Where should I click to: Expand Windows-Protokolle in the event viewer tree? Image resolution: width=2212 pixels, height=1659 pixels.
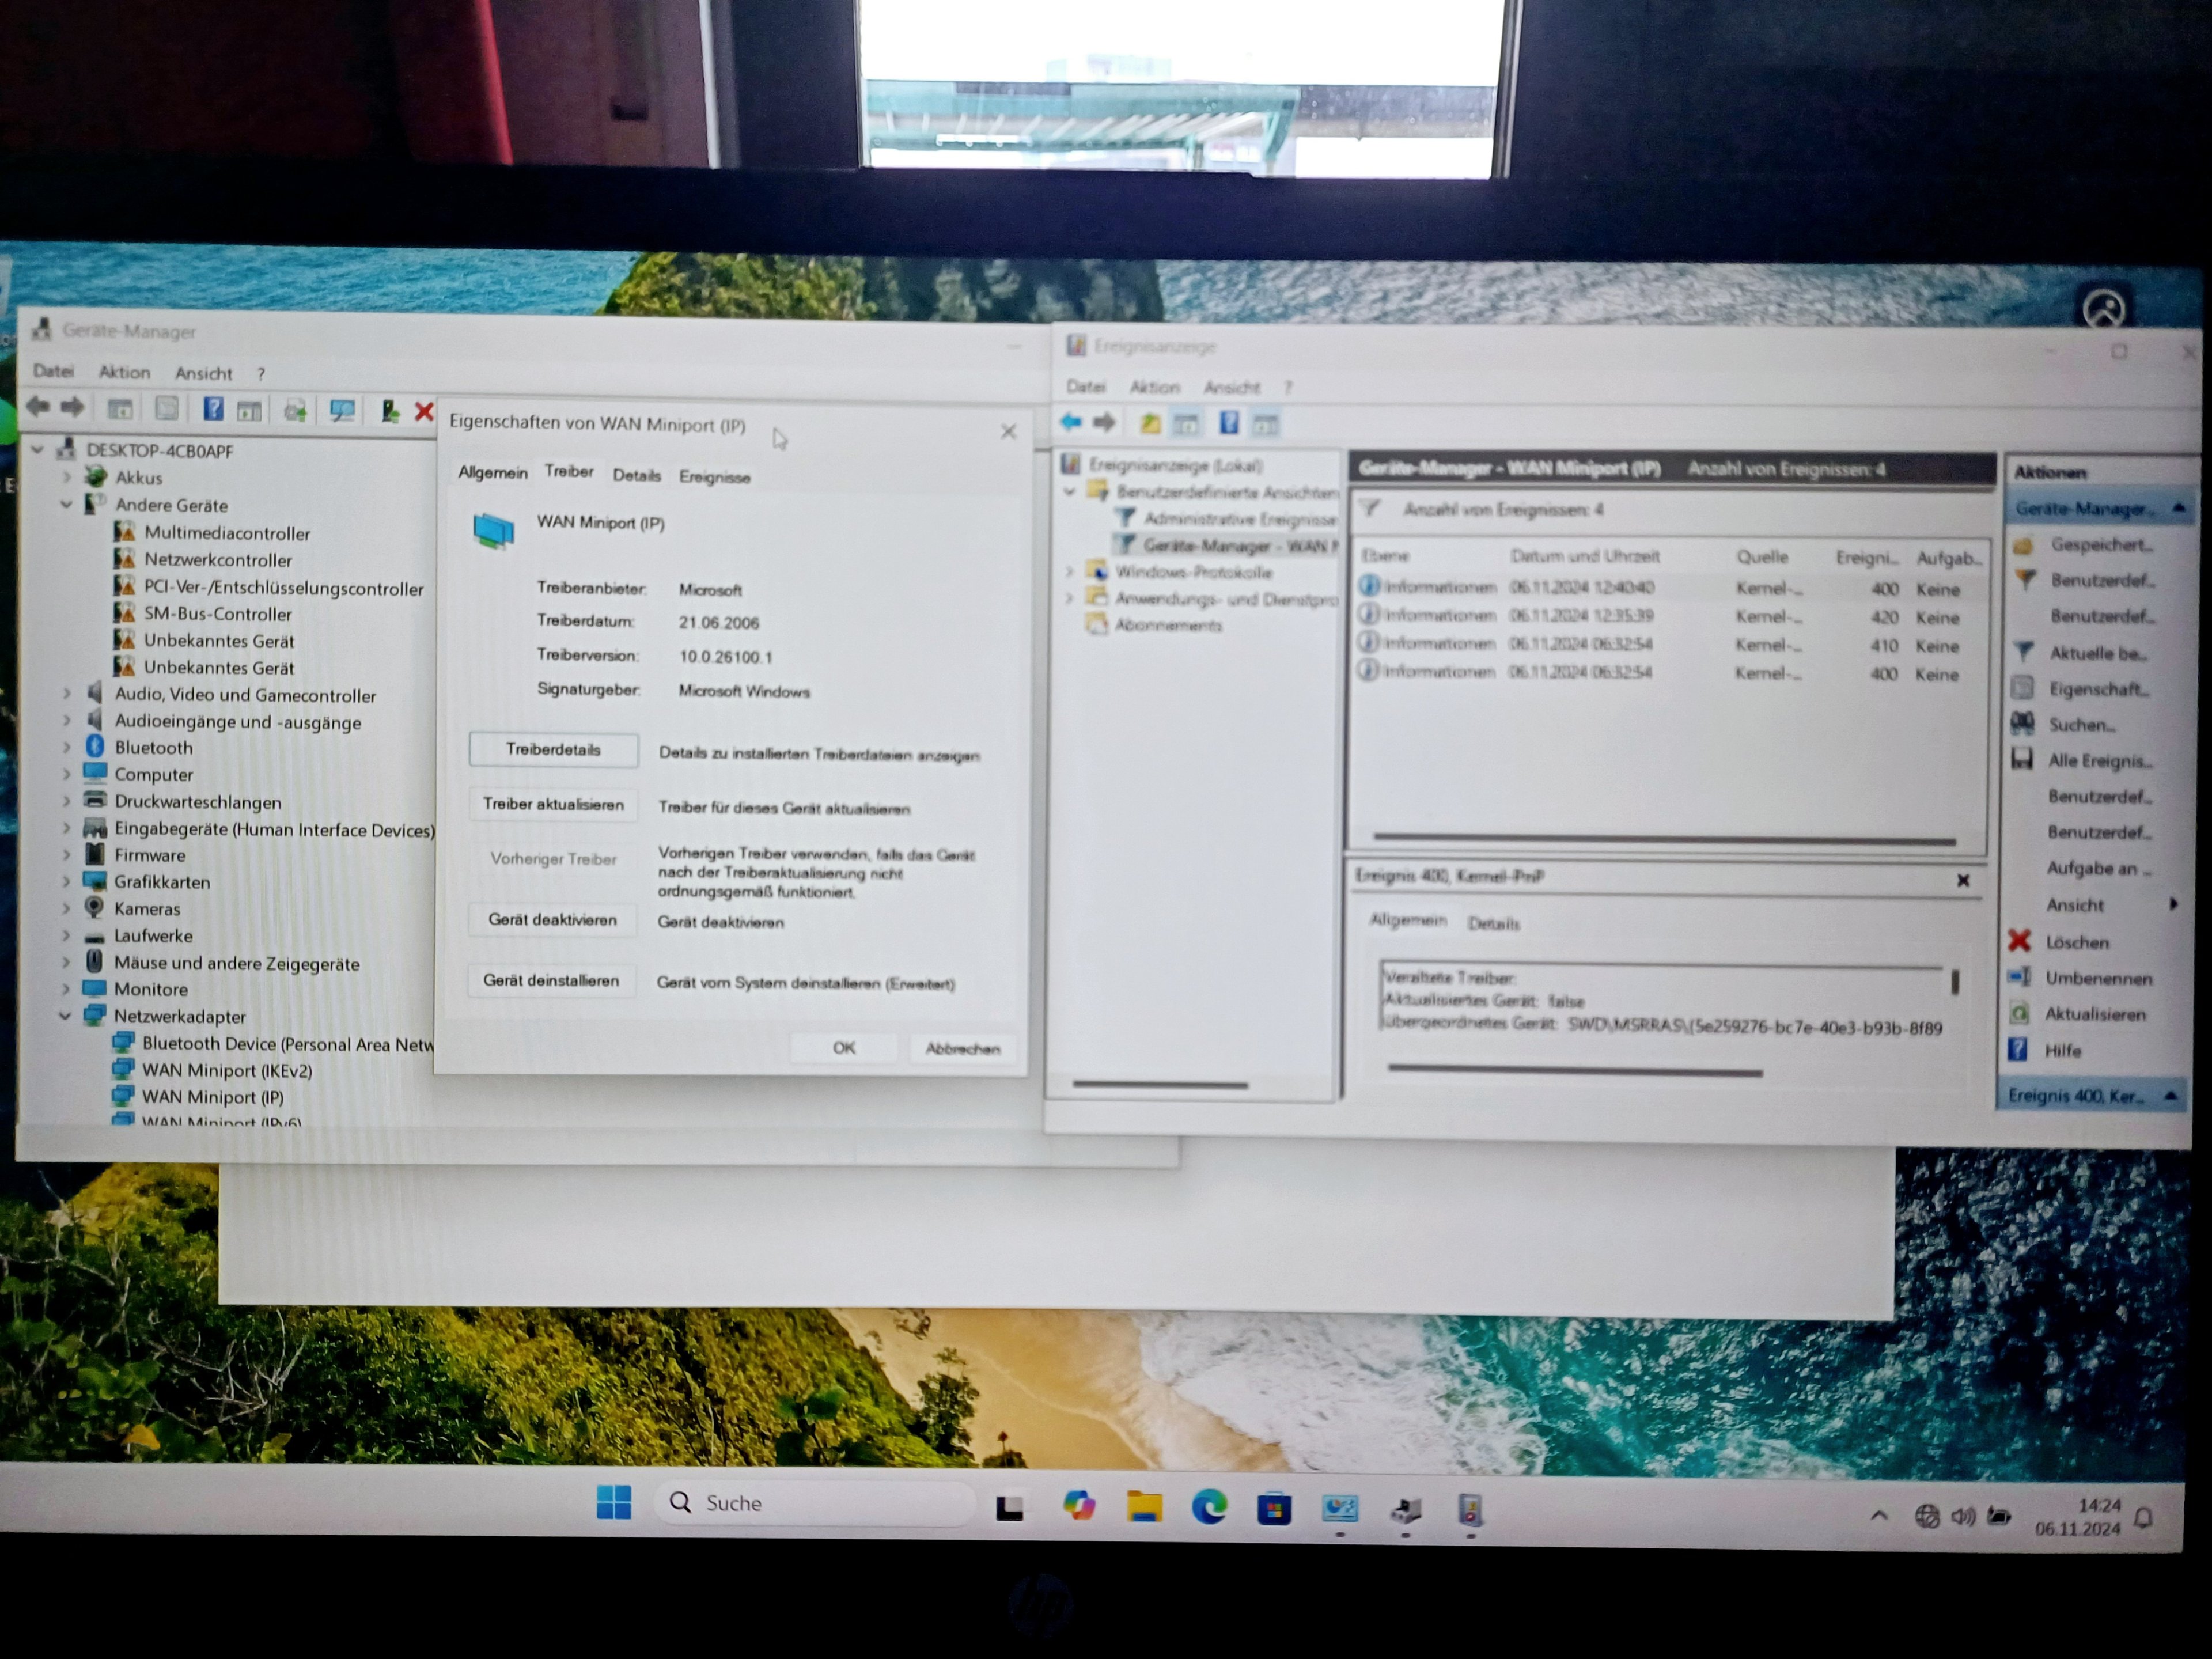pyautogui.click(x=1069, y=572)
